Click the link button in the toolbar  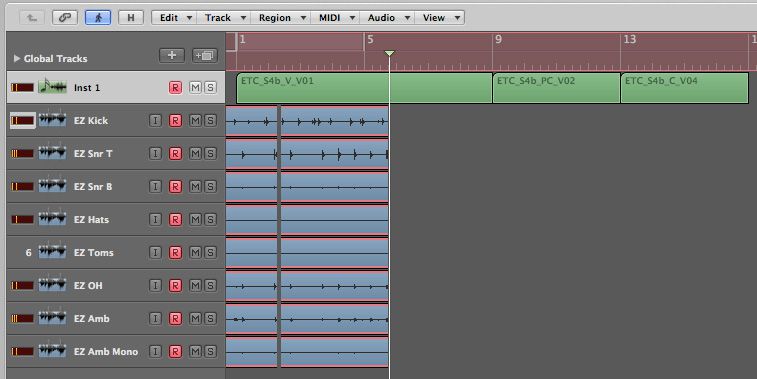click(65, 18)
